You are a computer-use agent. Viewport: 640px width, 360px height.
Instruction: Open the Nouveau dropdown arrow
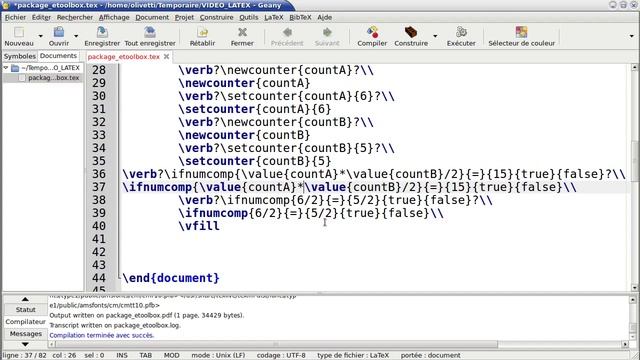[40, 36]
